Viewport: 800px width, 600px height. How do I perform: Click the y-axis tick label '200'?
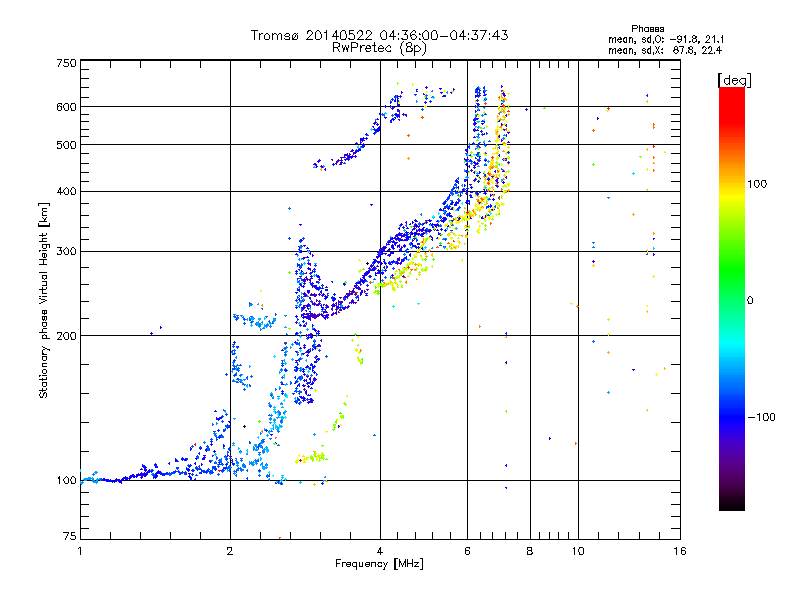pos(66,336)
